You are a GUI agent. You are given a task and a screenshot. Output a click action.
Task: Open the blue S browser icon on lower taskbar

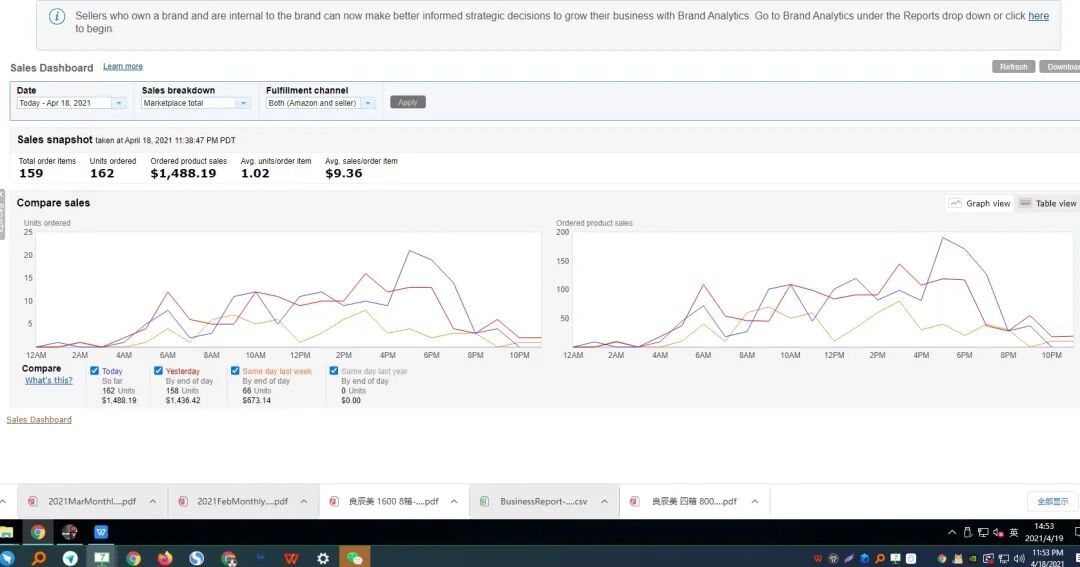(196, 558)
